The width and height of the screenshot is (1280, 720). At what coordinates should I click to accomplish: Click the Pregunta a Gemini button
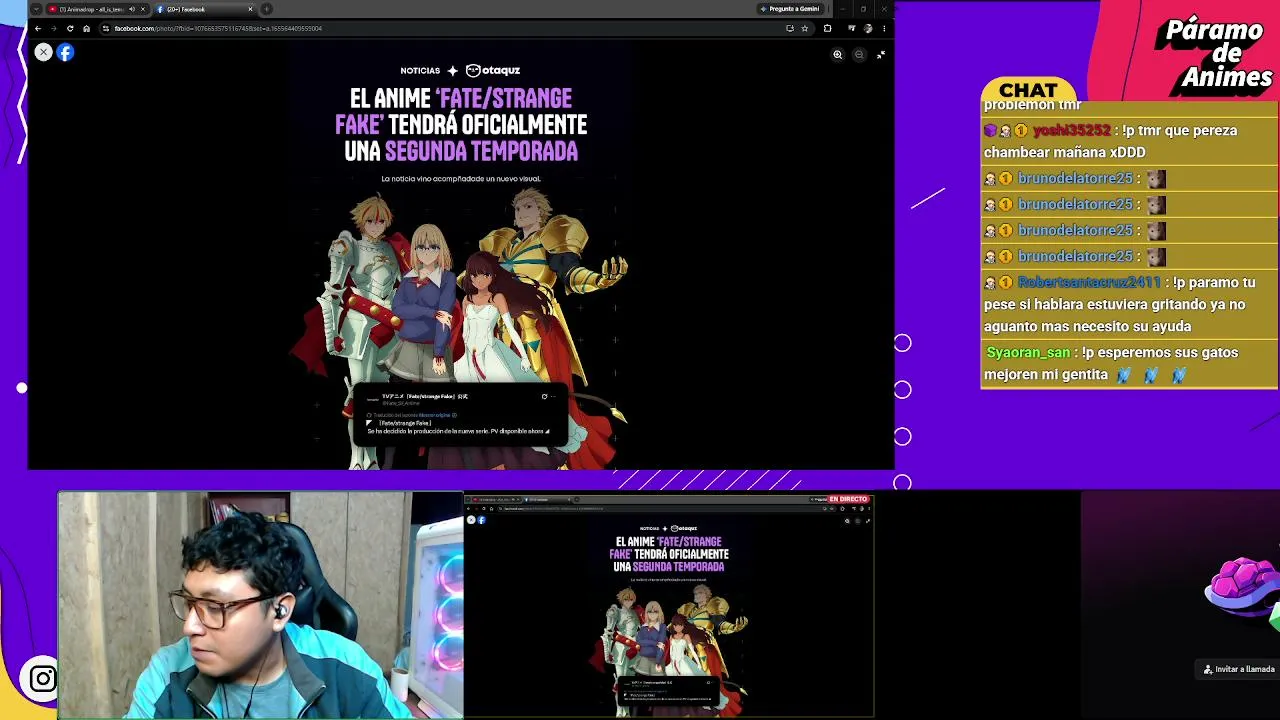[x=790, y=9]
